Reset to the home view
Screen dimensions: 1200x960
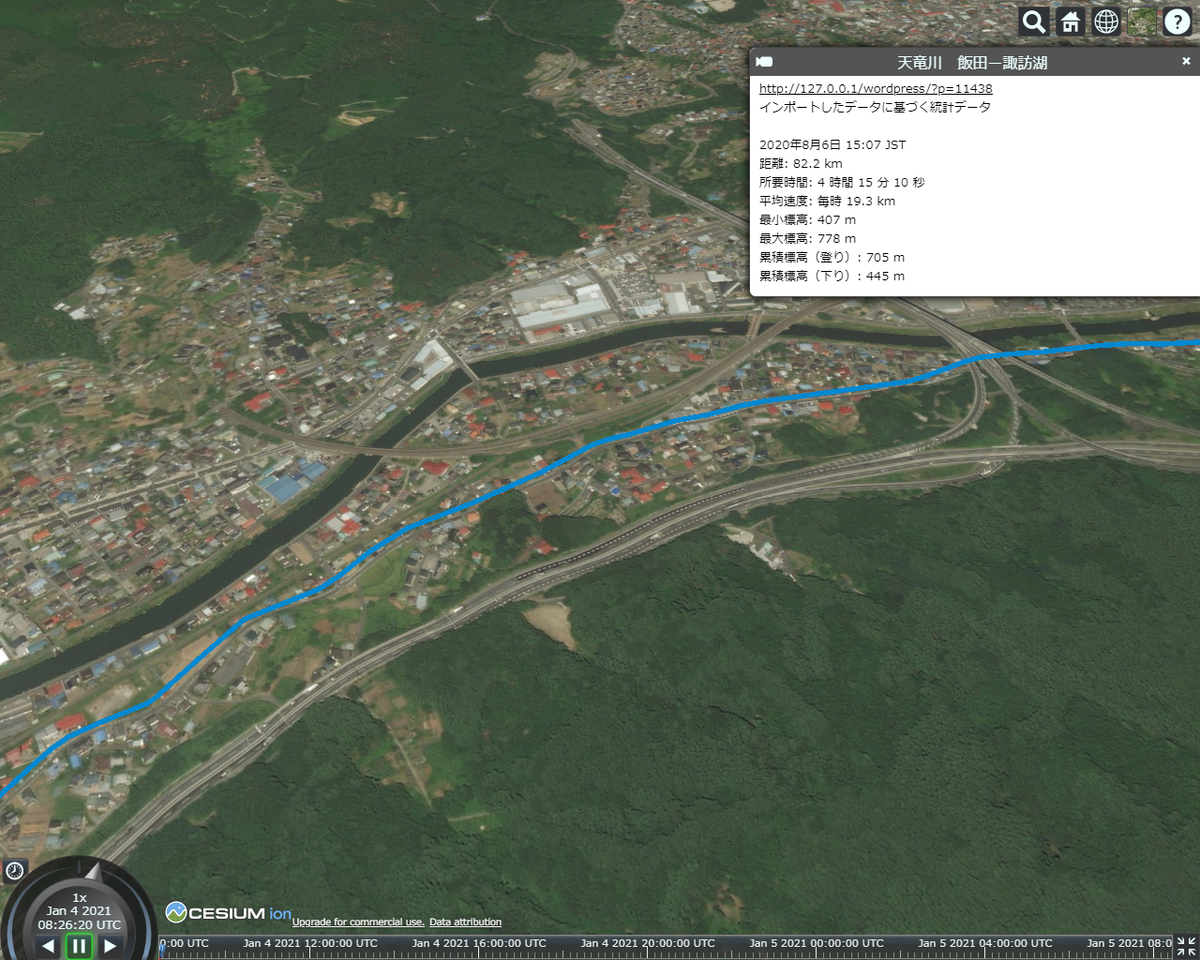click(x=1070, y=21)
